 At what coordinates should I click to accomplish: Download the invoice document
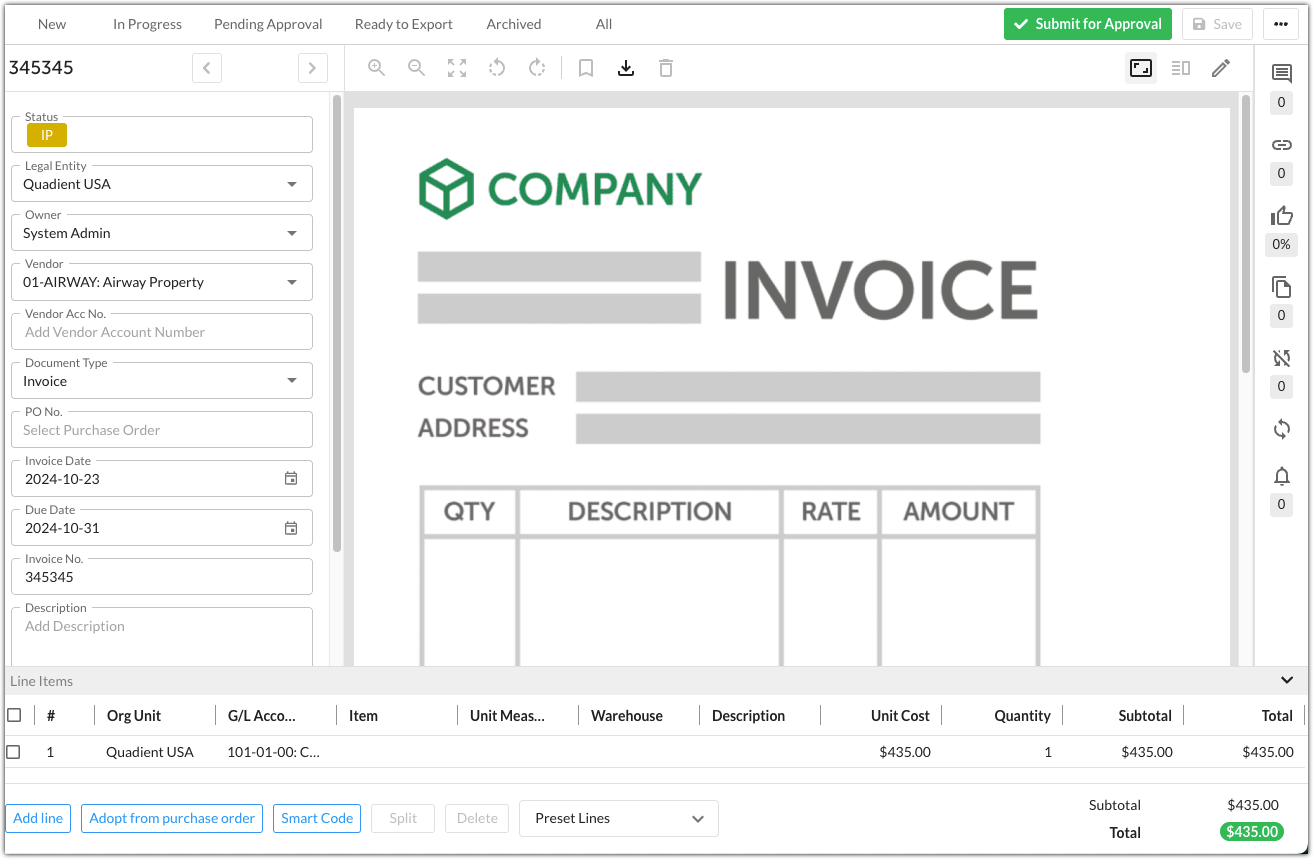626,68
